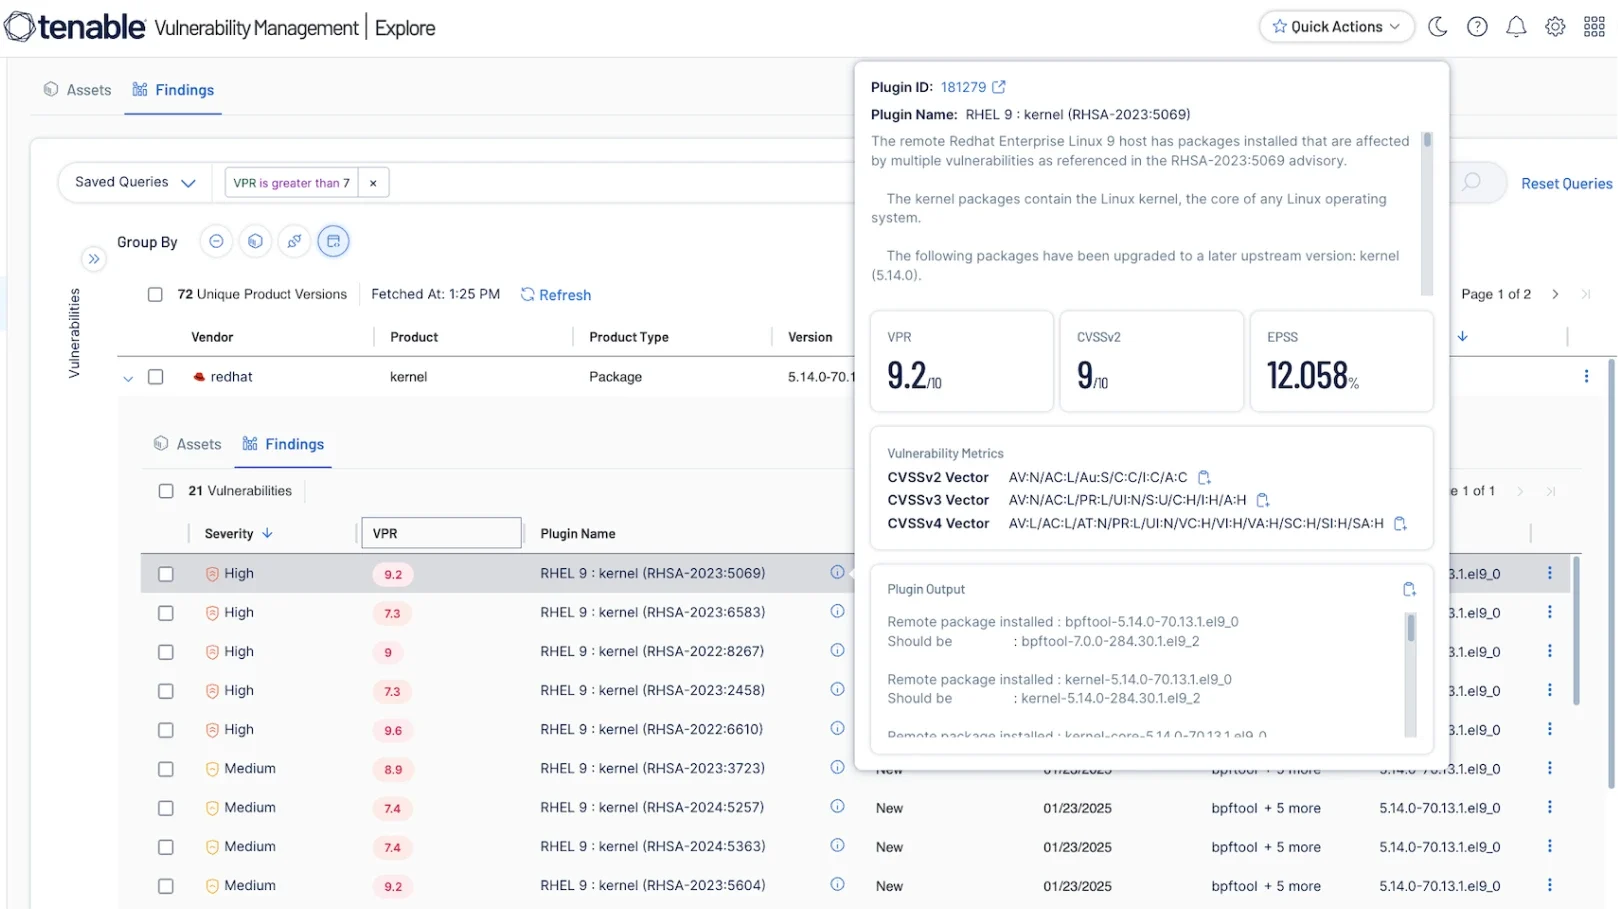Check the RHSA-2023:2458 row checkbox
The image size is (1618, 909).
pyautogui.click(x=166, y=691)
